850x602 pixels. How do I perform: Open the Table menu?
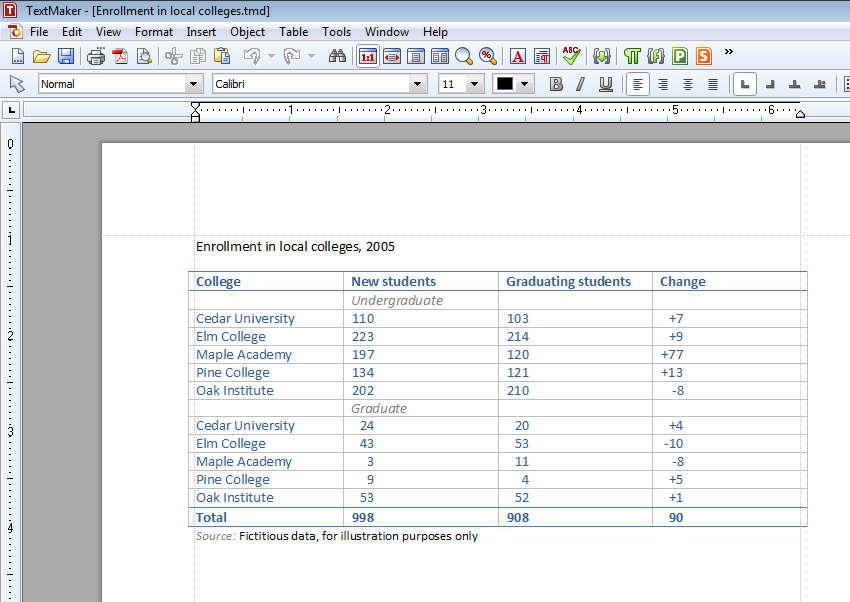click(293, 32)
